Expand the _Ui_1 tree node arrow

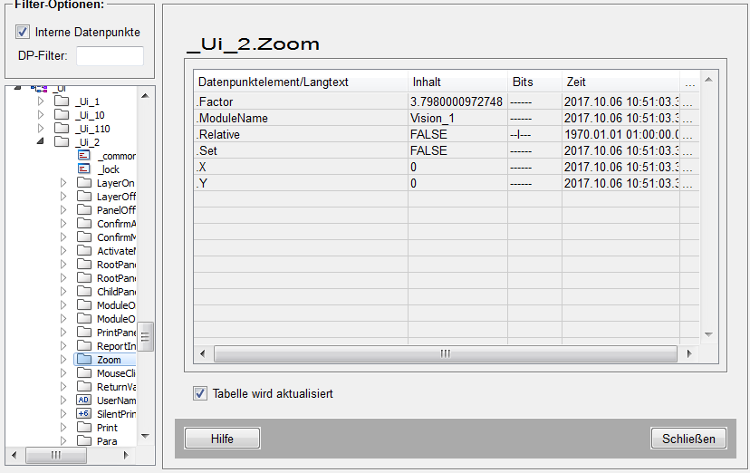click(x=41, y=101)
